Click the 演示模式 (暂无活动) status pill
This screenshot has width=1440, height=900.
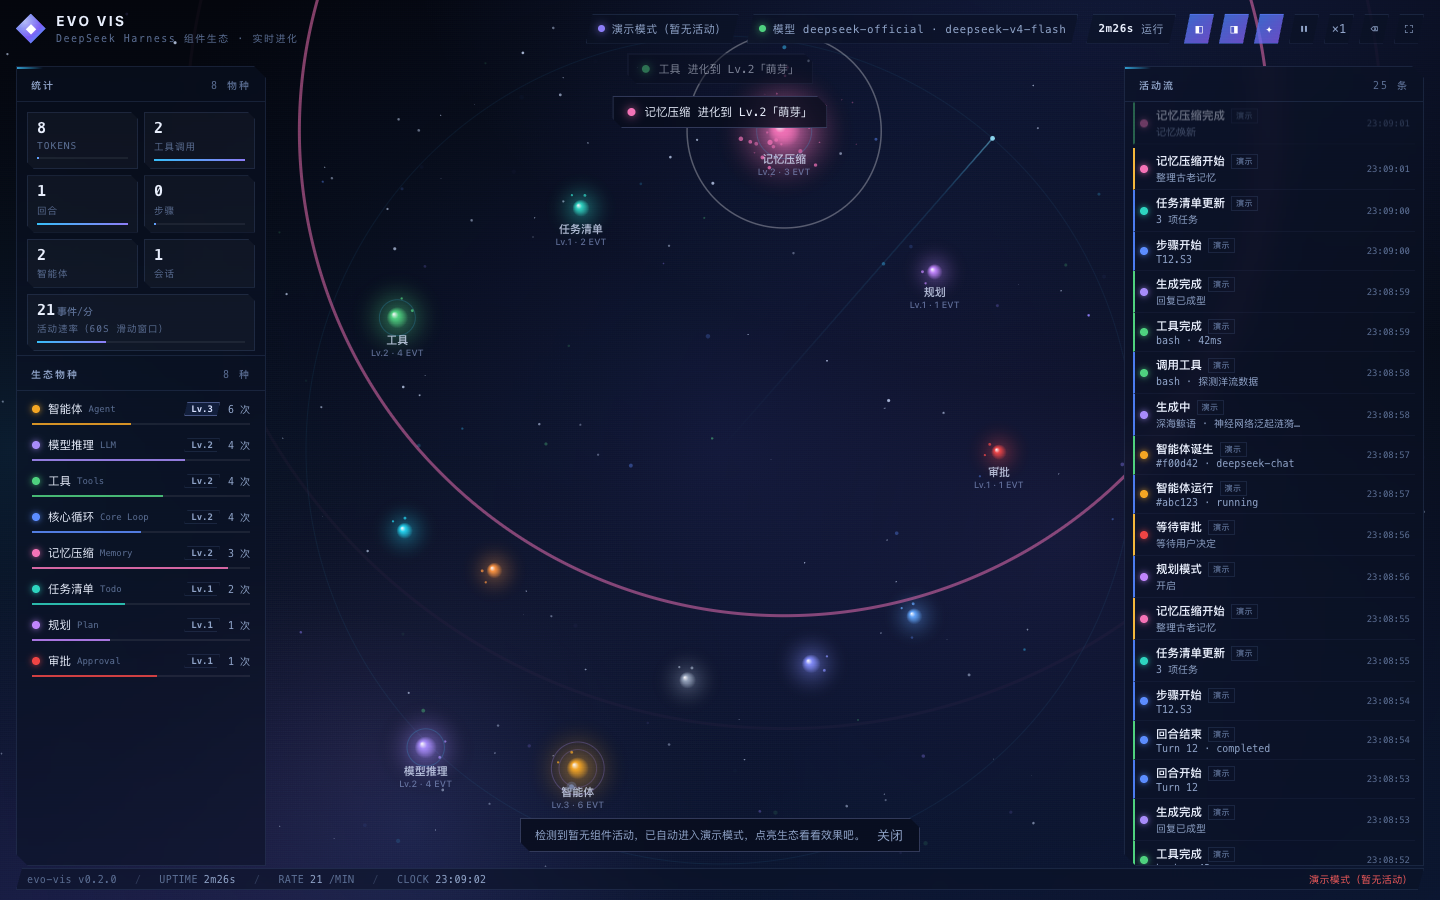tap(658, 29)
